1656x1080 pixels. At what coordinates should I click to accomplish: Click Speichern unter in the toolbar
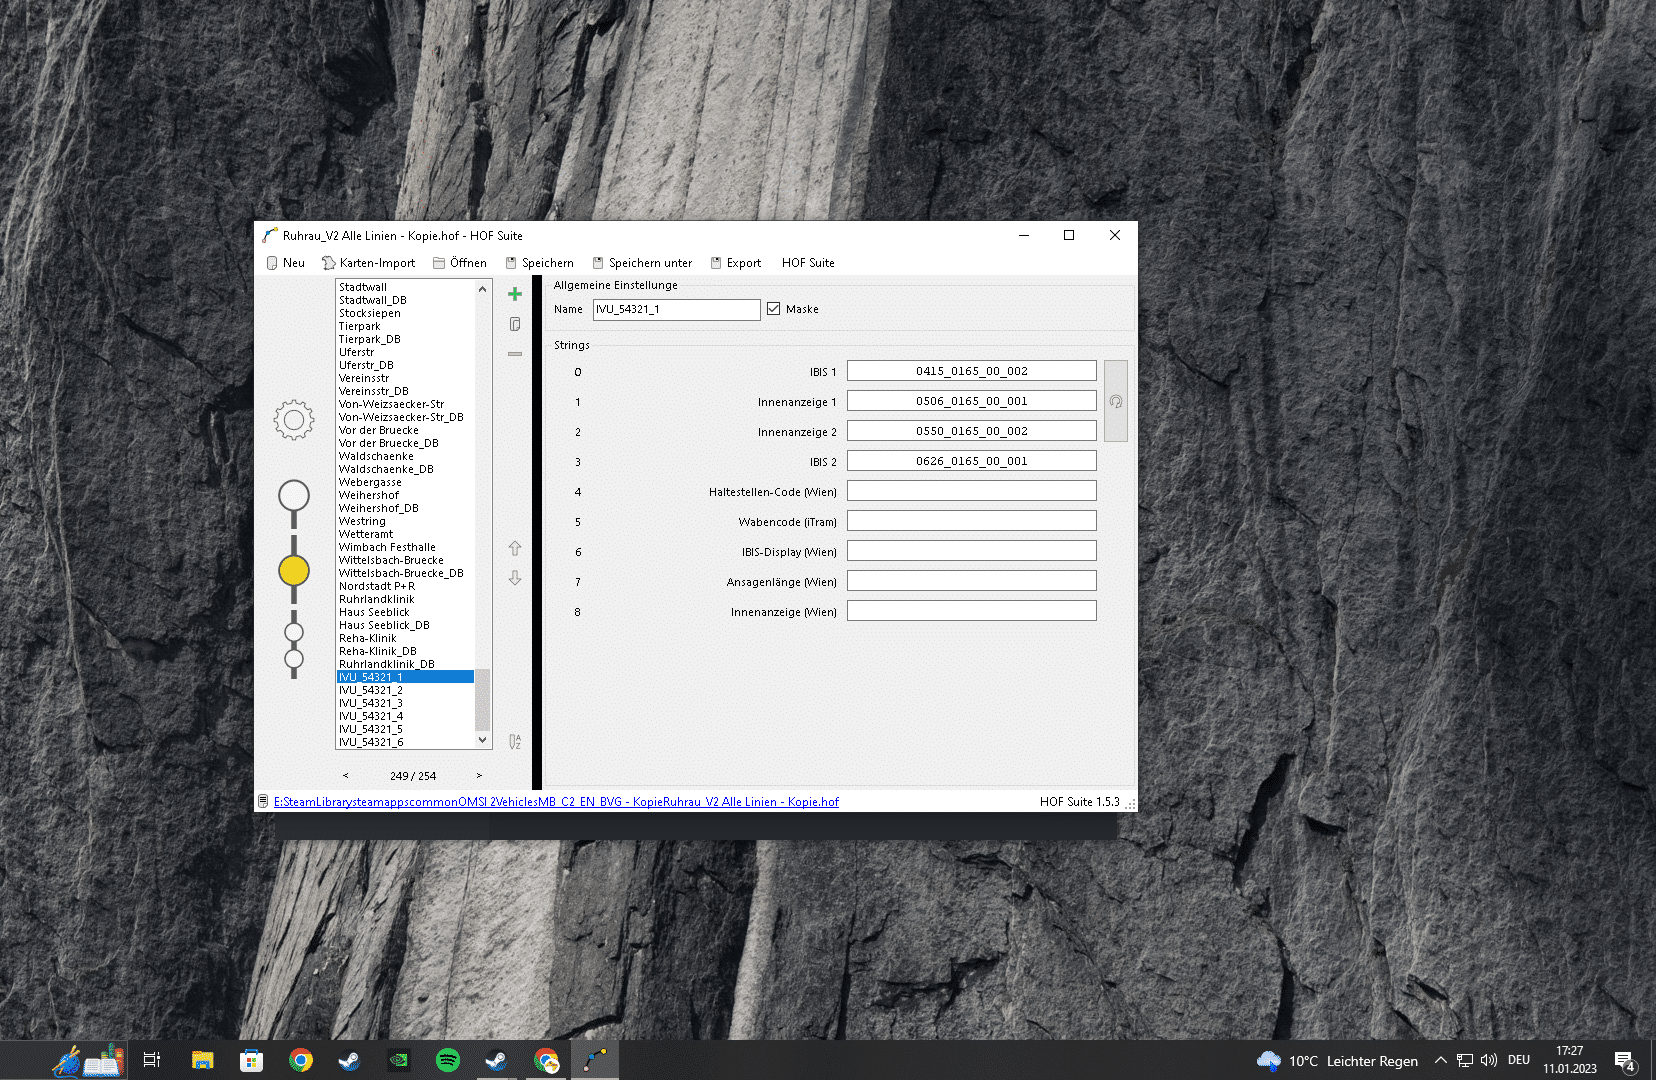pos(642,263)
